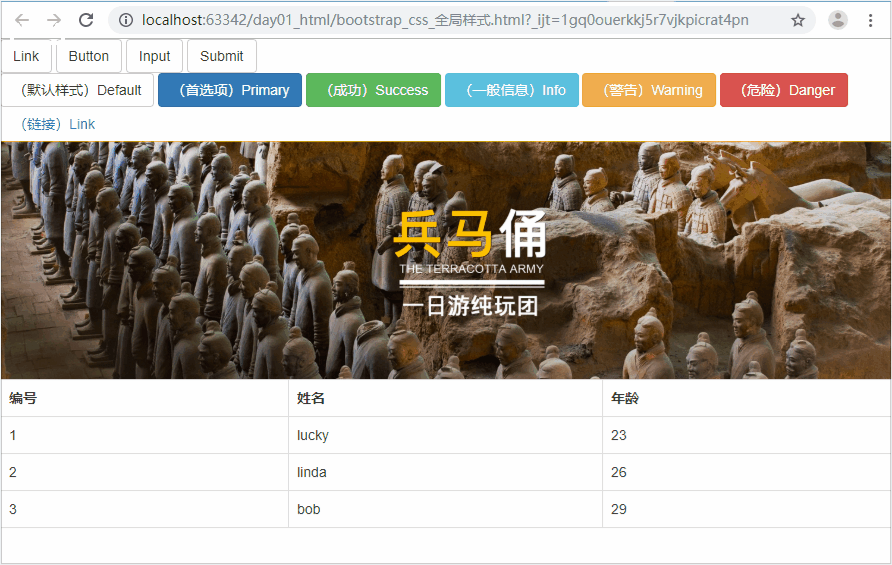
Task: Select the bob name cell
Action: tap(445, 509)
